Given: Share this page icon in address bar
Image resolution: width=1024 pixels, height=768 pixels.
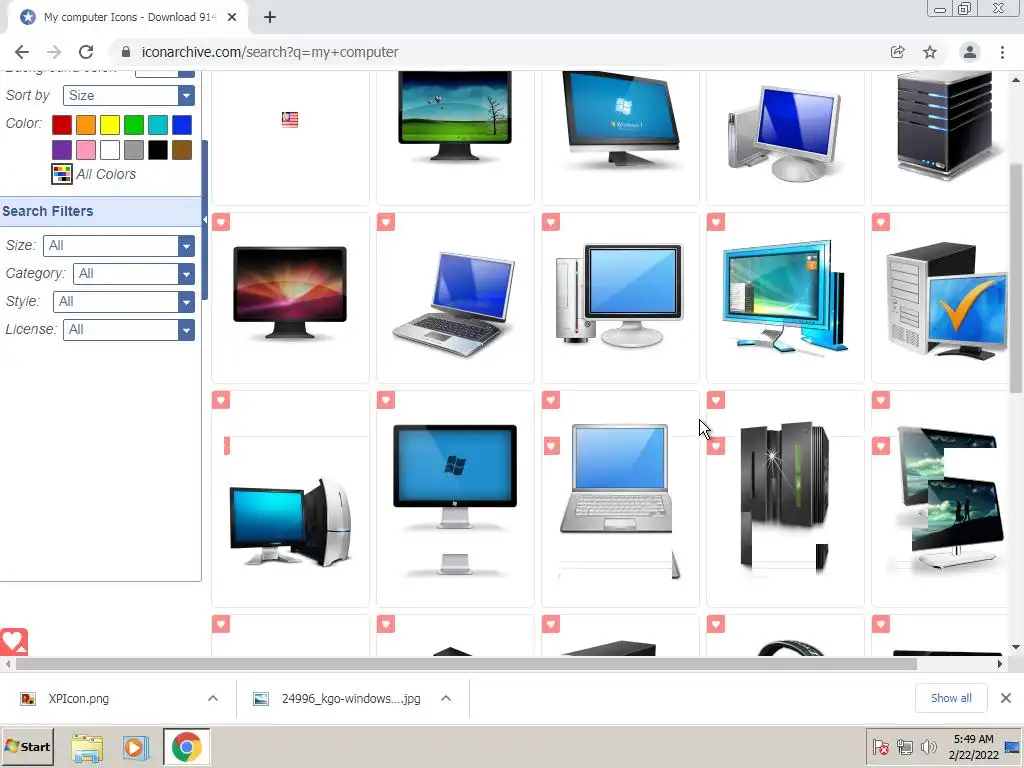Looking at the screenshot, I should coord(897,52).
